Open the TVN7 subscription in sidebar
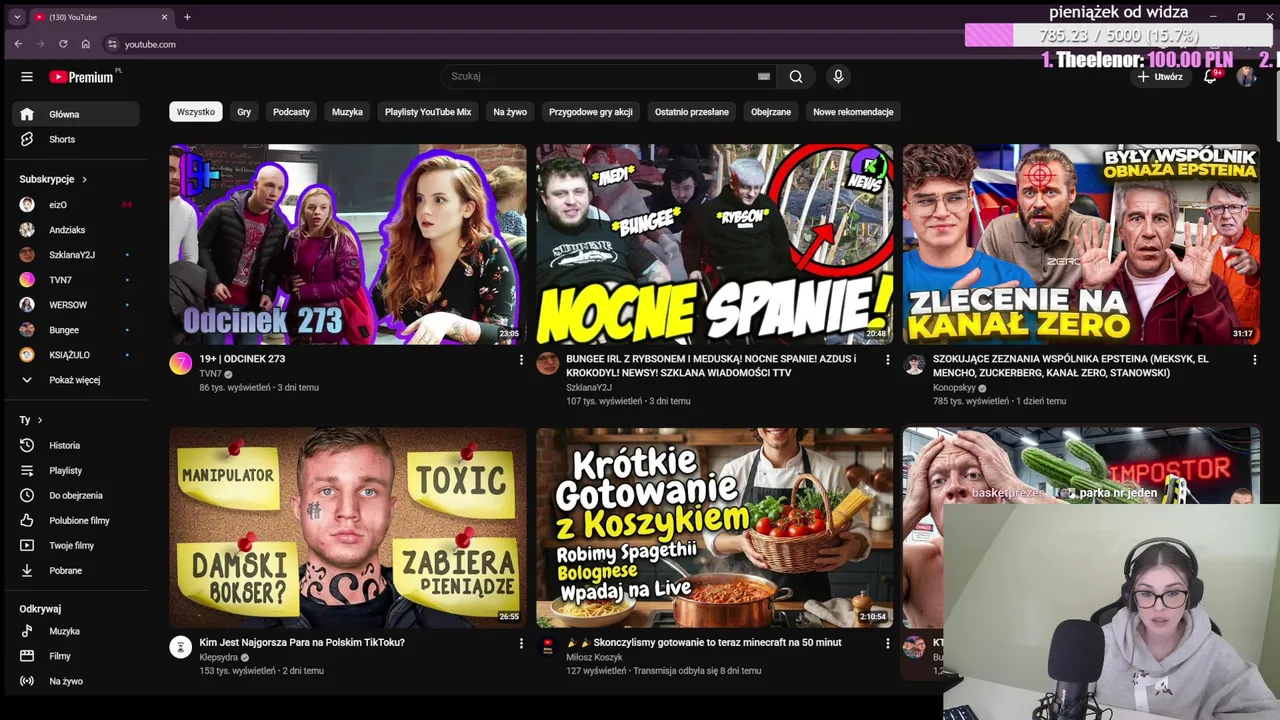 76,279
